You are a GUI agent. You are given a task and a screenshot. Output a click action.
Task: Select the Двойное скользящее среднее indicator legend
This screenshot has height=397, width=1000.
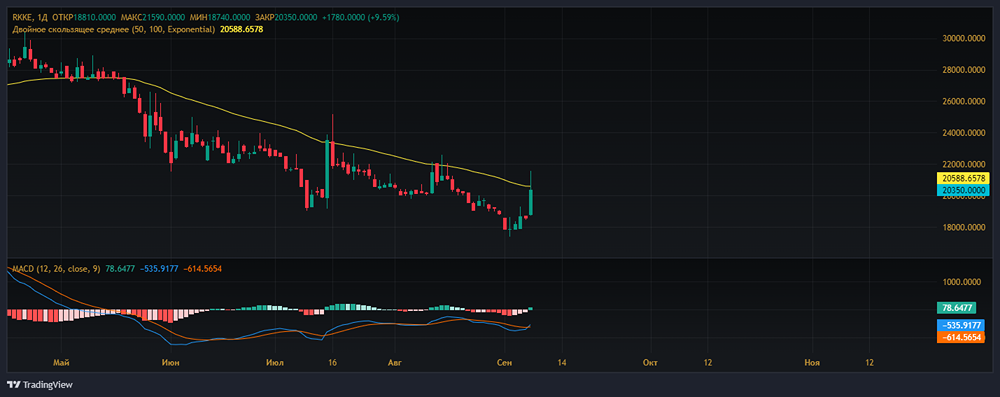coord(114,29)
